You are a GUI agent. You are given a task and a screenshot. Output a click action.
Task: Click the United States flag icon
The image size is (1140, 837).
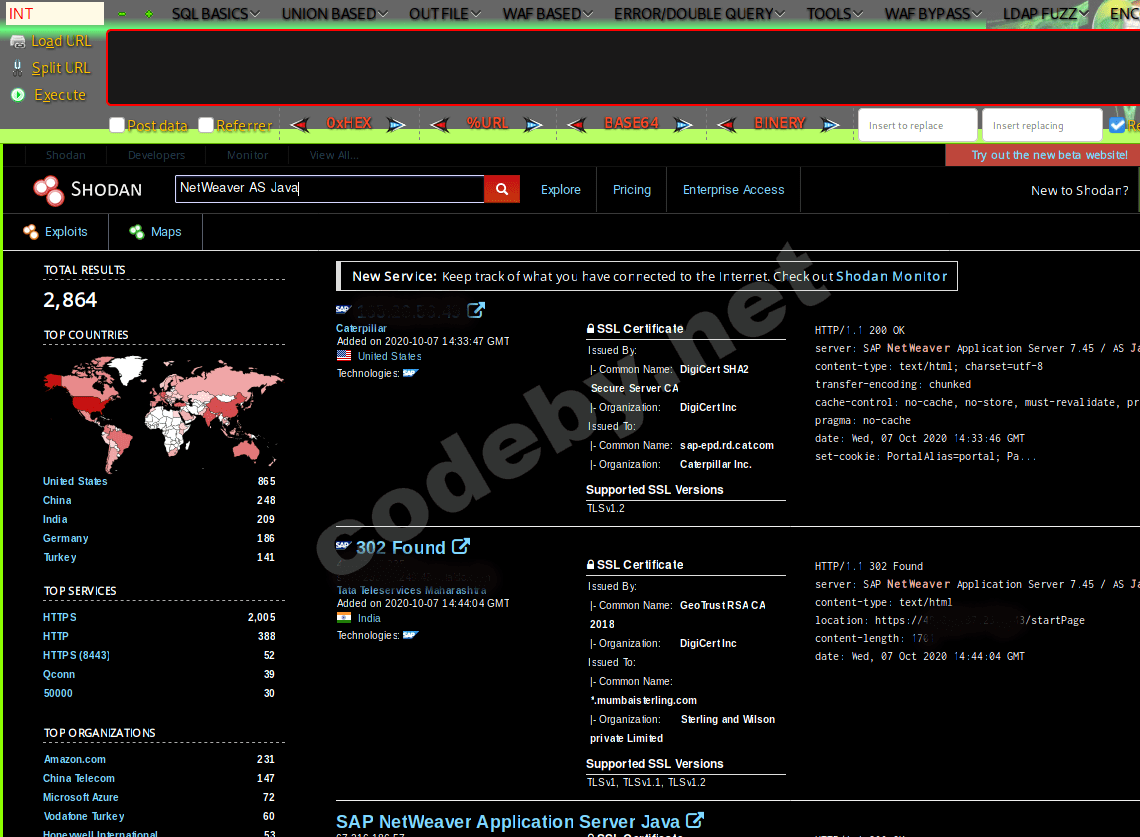pos(344,356)
